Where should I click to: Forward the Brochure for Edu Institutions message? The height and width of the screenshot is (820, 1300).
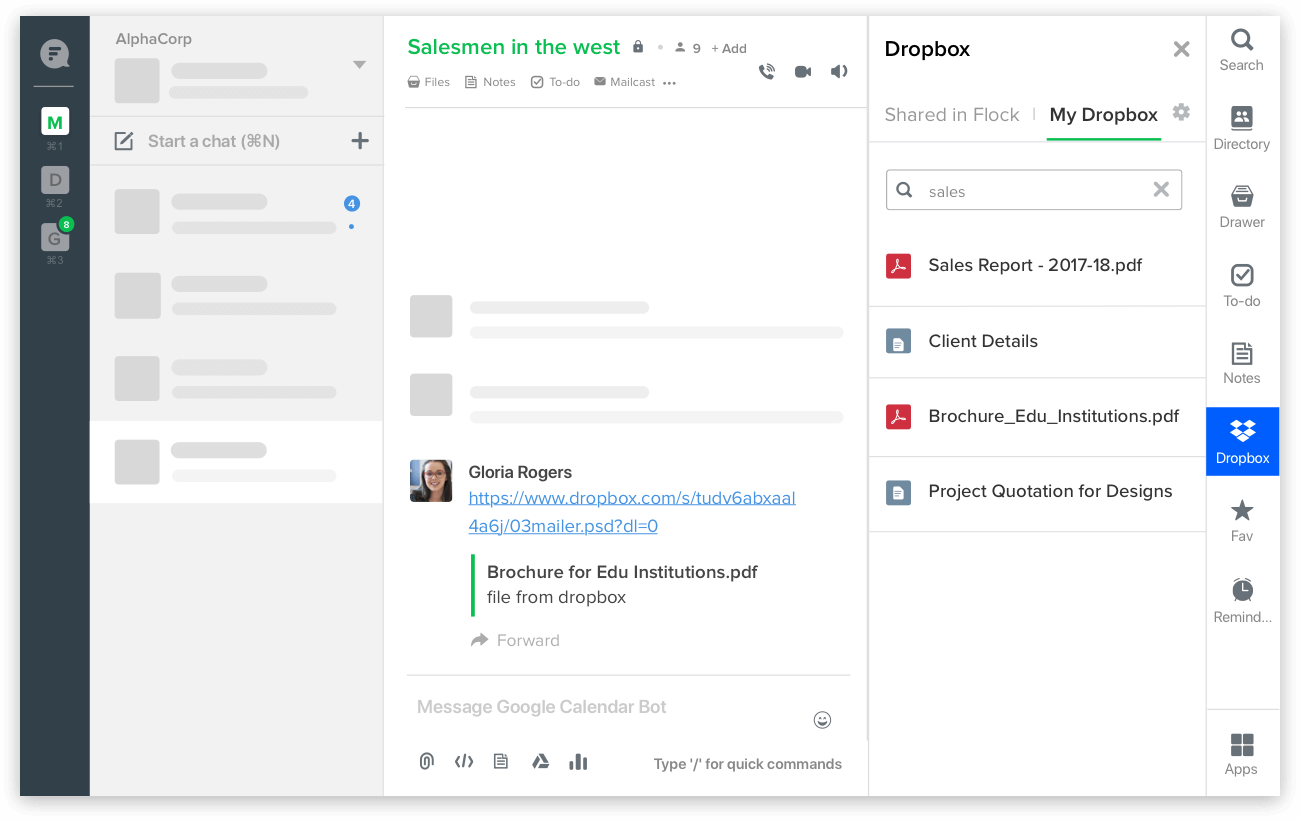point(516,640)
